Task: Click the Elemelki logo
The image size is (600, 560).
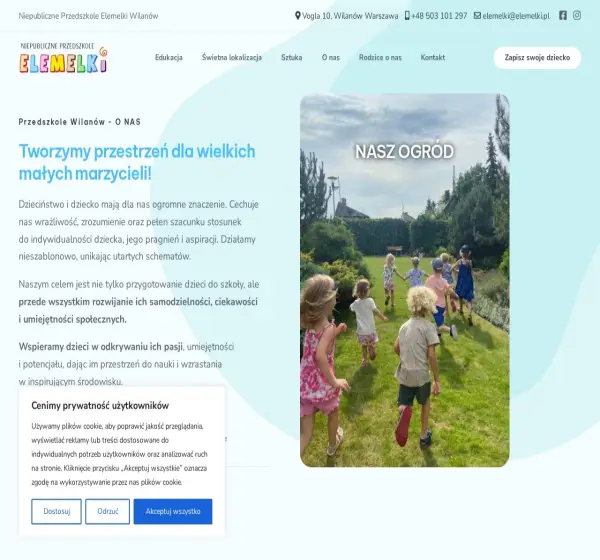Action: tap(64, 58)
